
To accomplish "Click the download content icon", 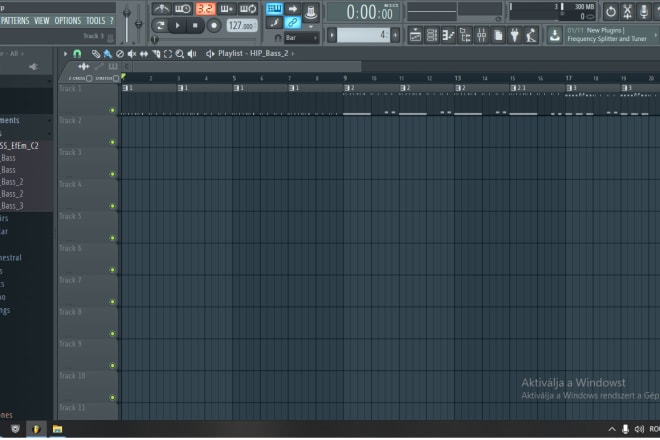I will tap(555, 35).
